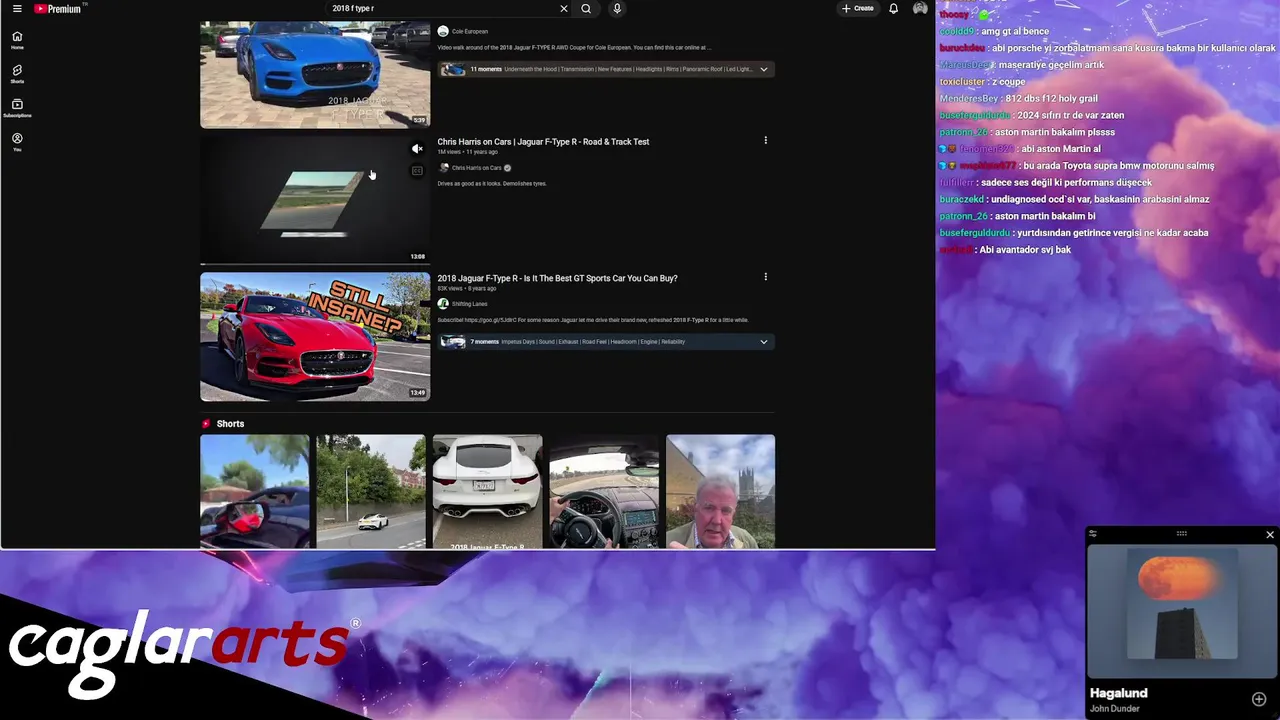Viewport: 1280px width, 720px height.
Task: Click the Hagalund album artwork
Action: click(1181, 605)
